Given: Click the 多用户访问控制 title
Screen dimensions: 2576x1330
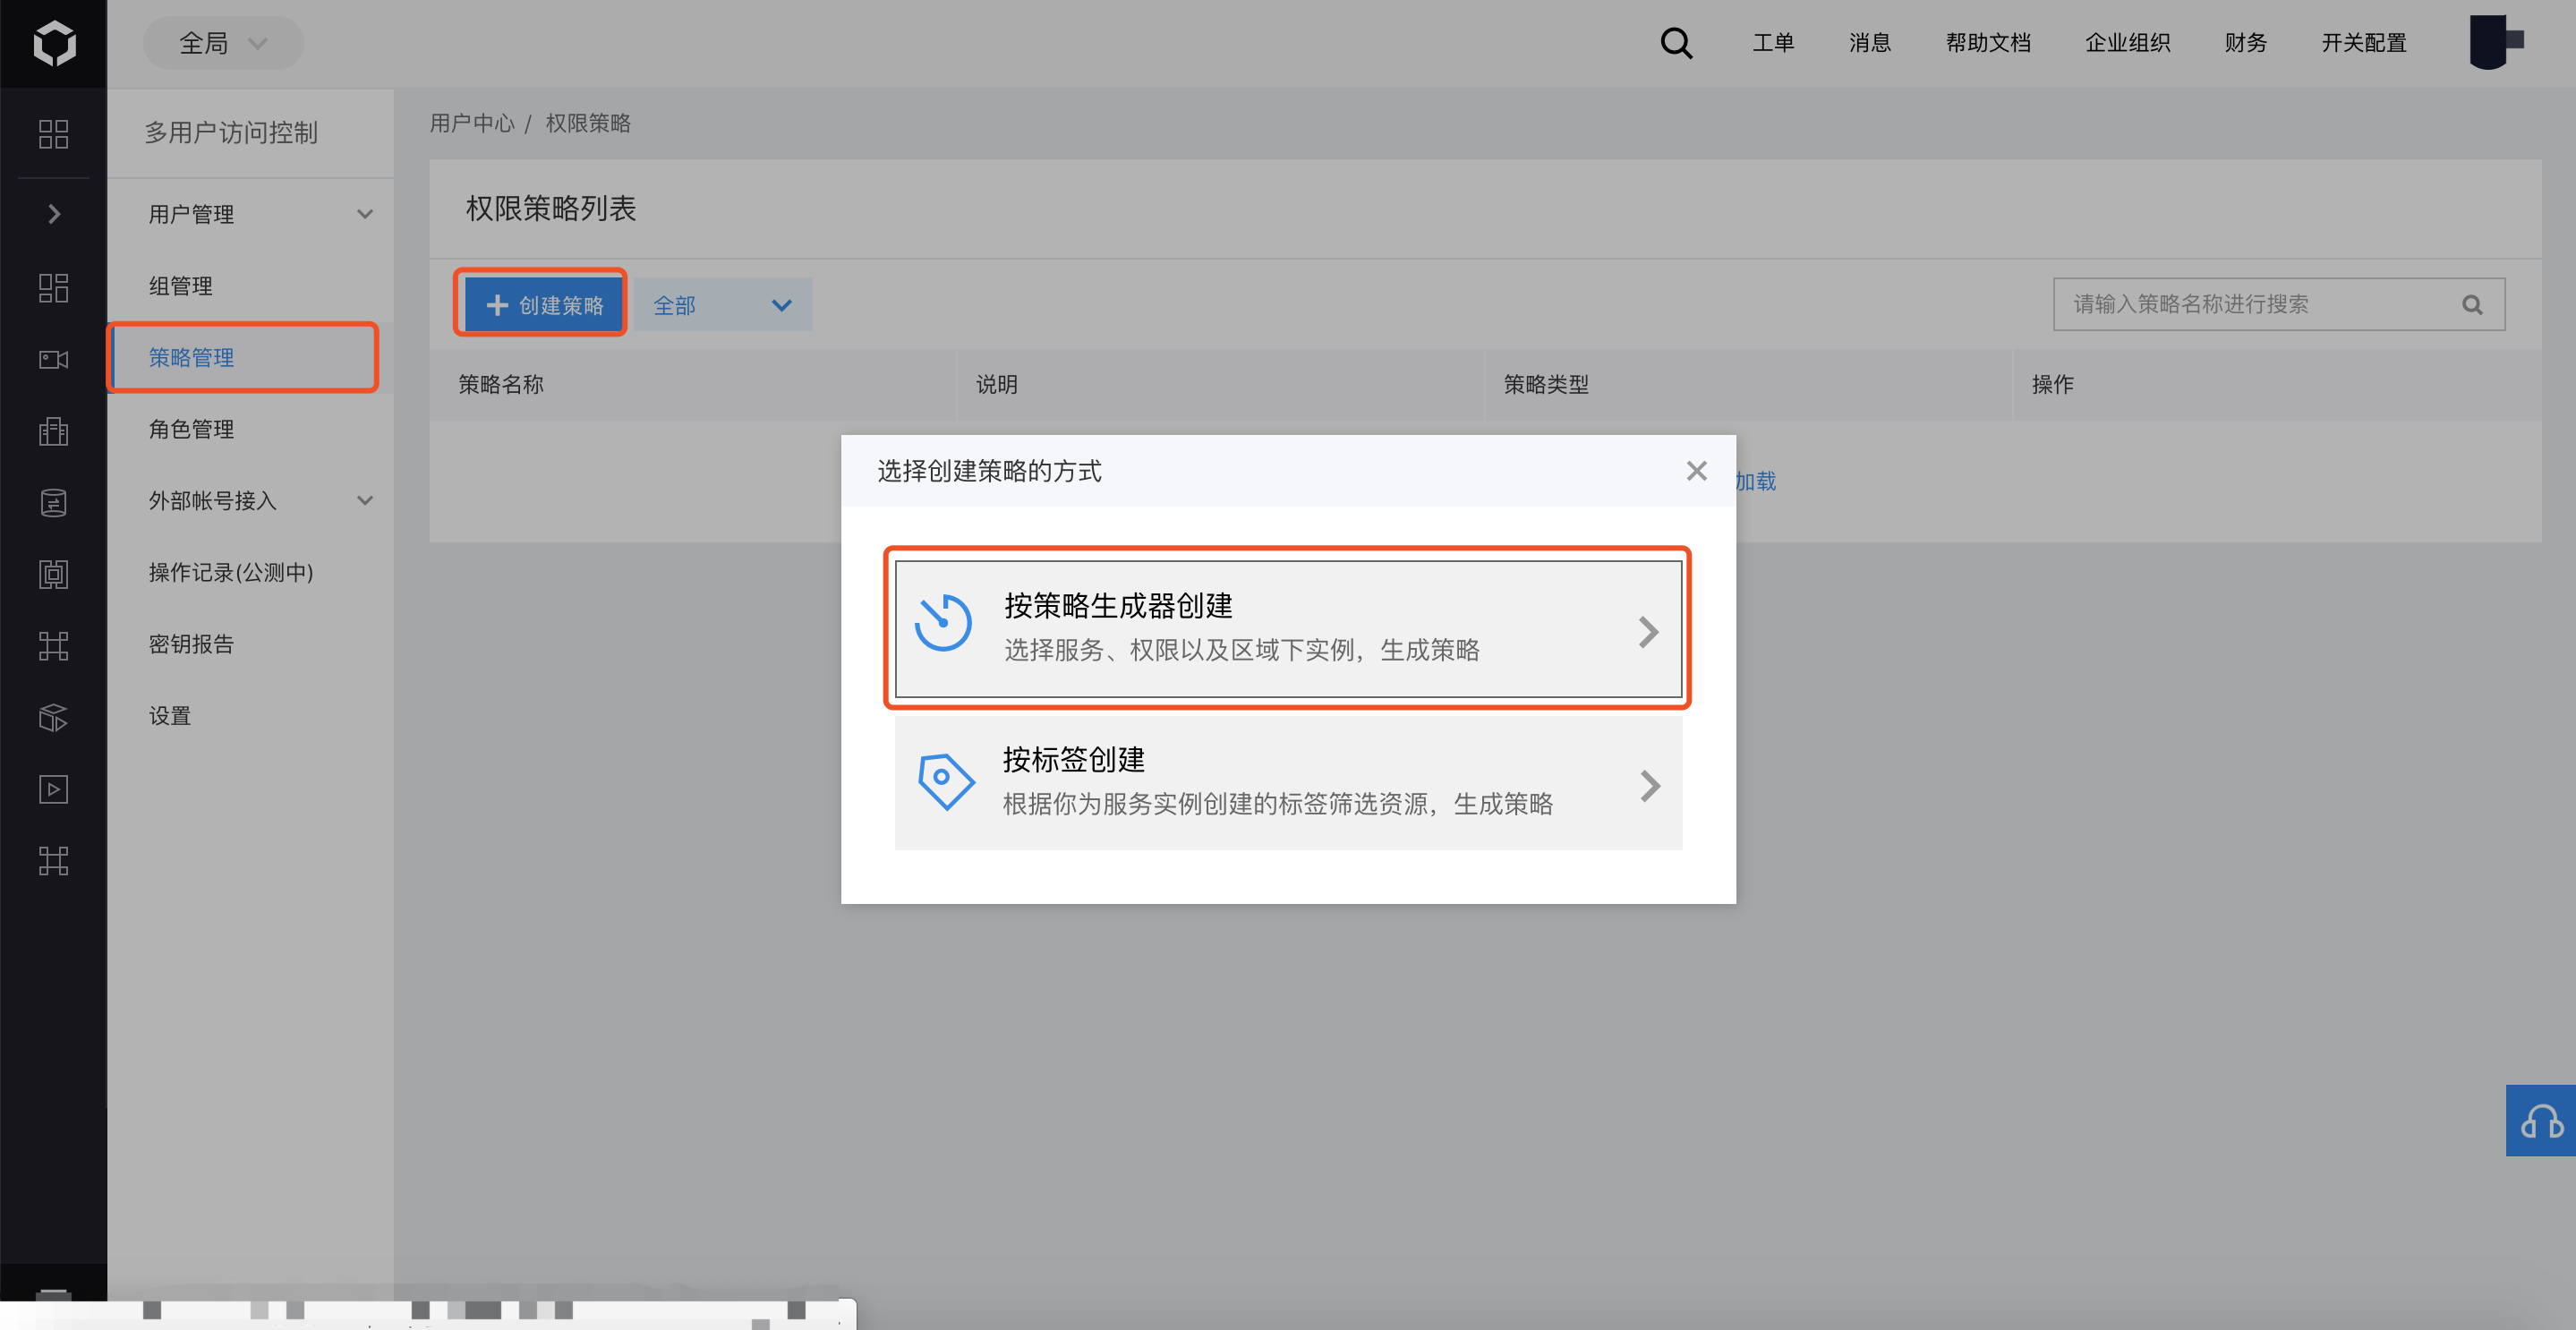Looking at the screenshot, I should point(231,133).
